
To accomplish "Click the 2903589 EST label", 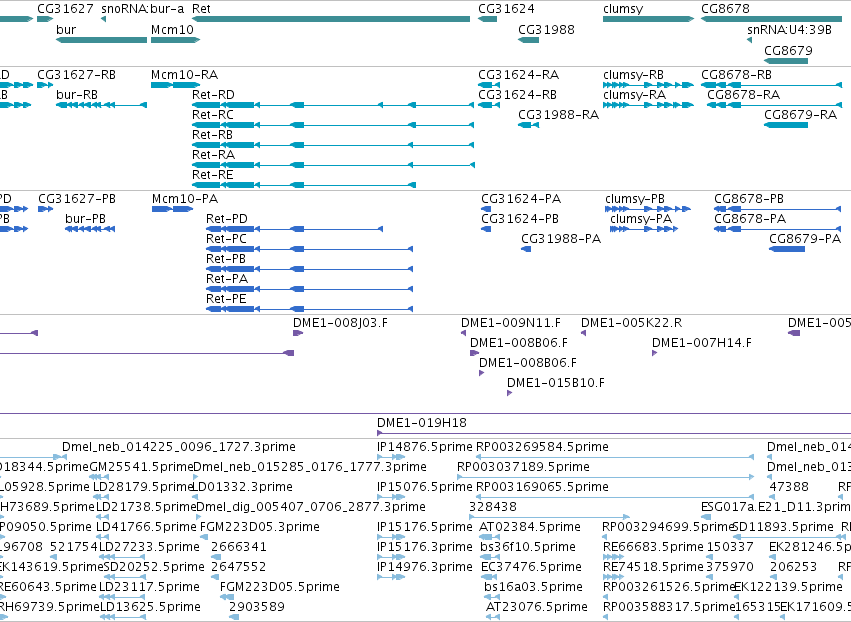I will coord(257,607).
